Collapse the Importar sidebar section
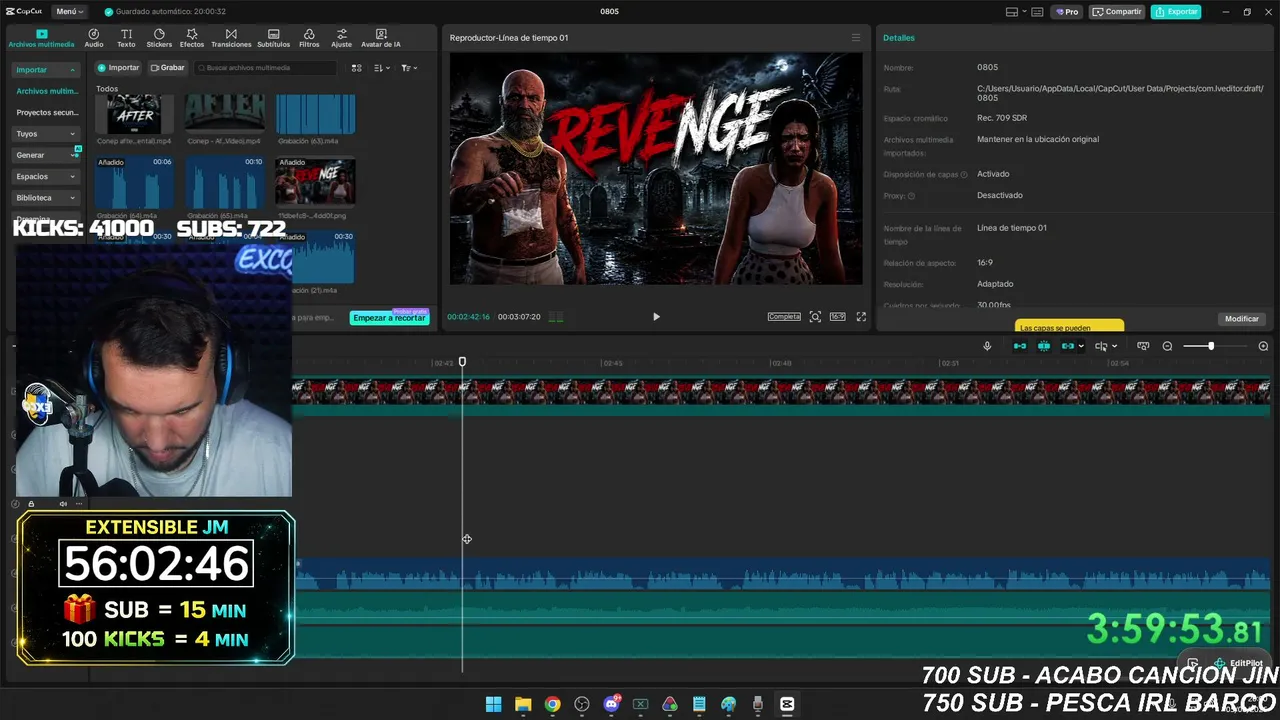 click(46, 70)
